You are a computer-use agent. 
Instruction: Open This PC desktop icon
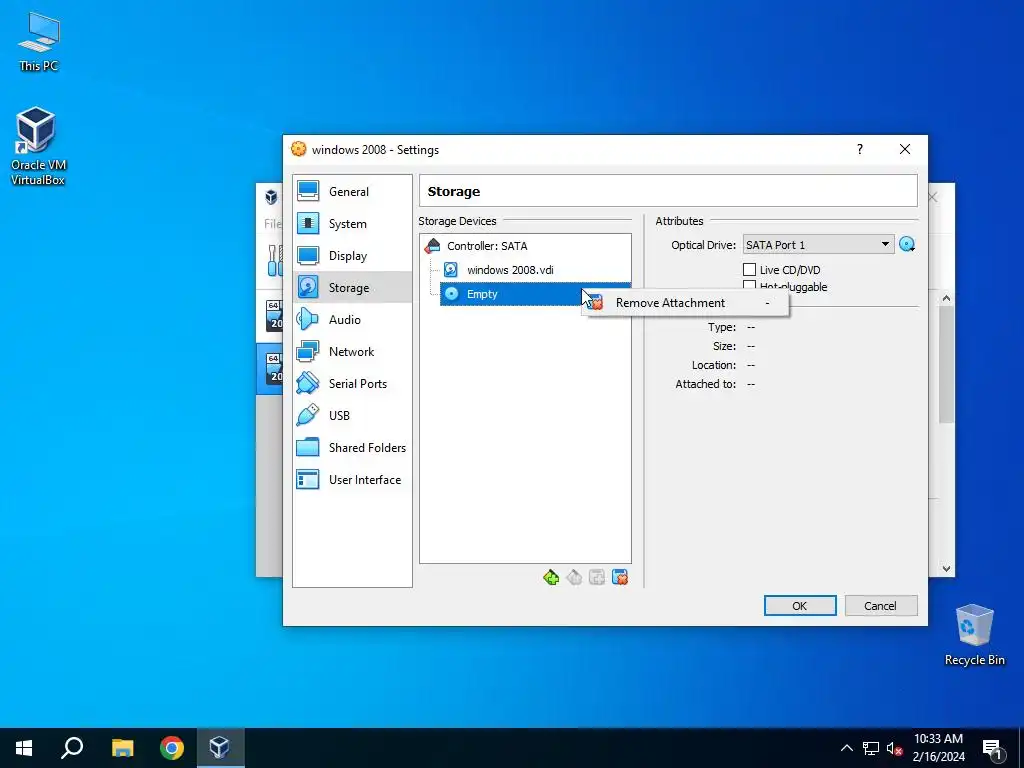39,42
